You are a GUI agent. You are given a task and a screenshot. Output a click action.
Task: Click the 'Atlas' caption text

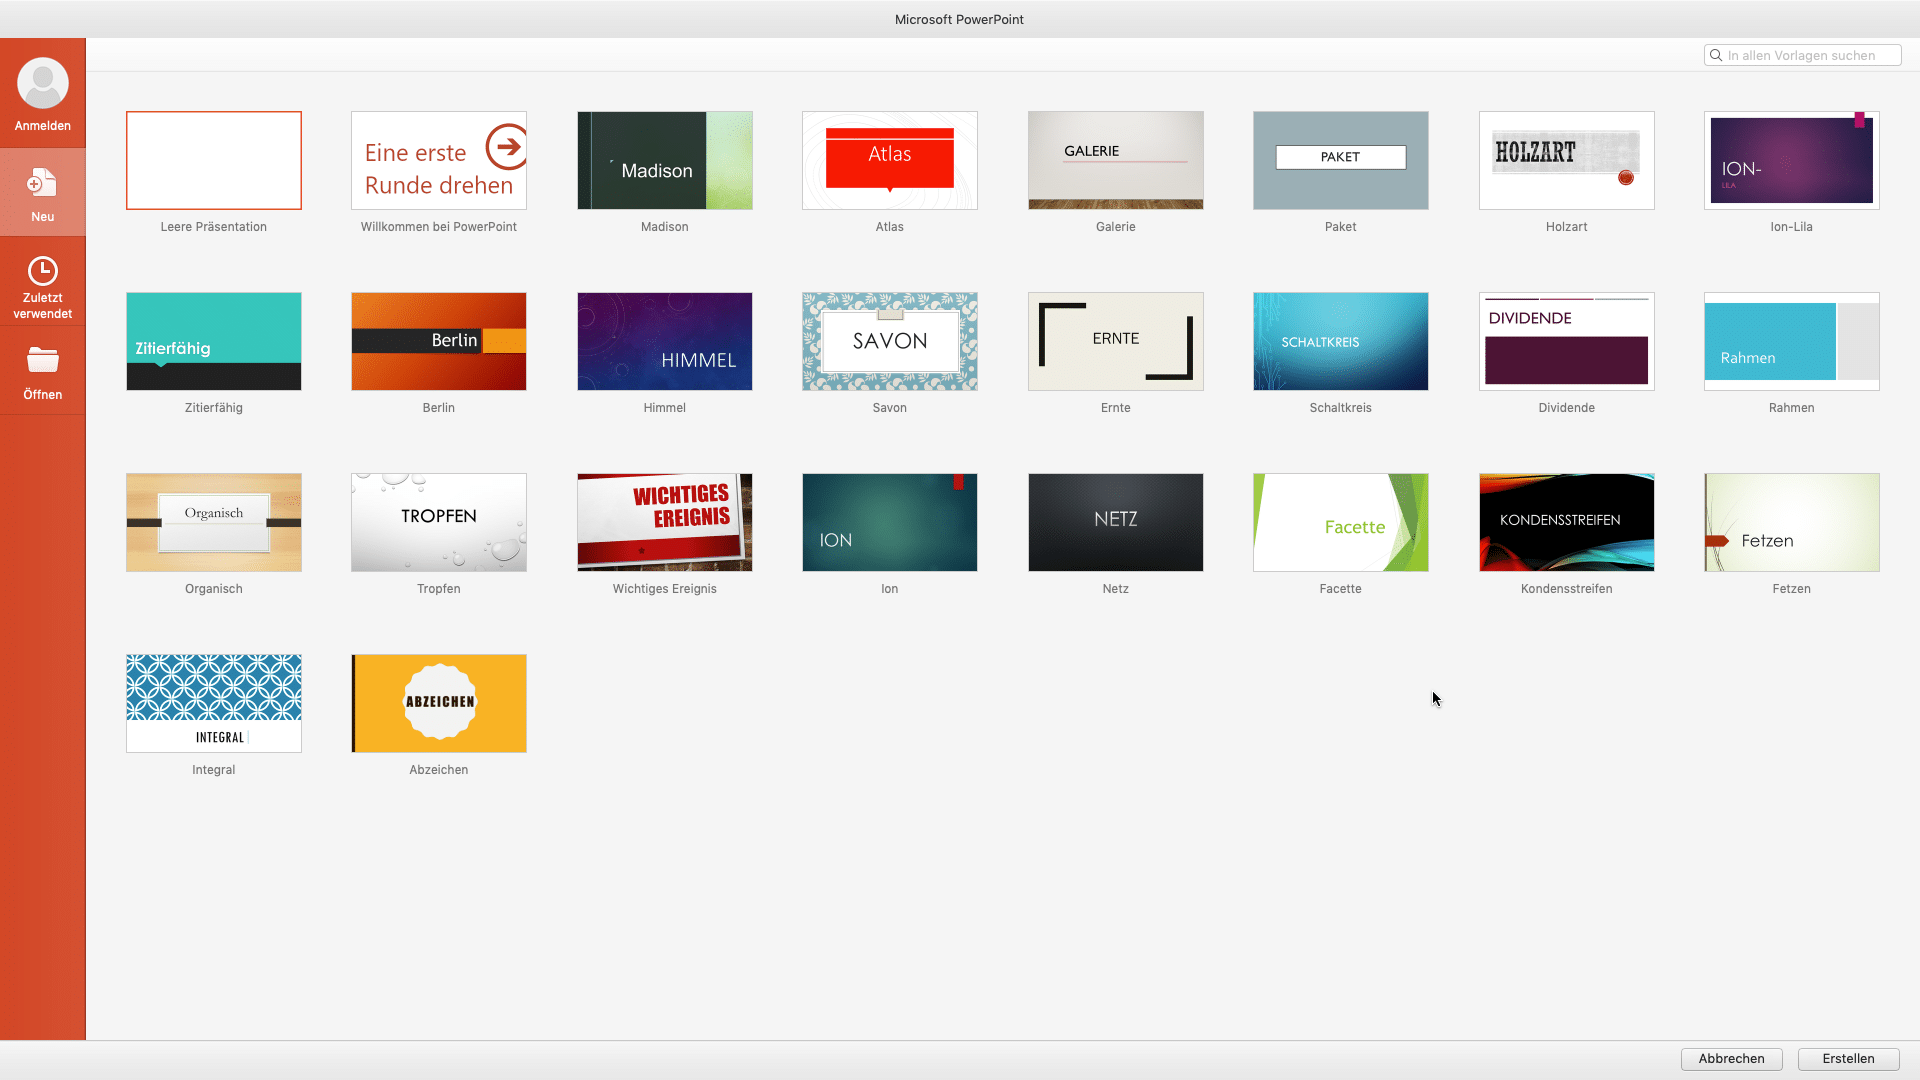coord(890,227)
